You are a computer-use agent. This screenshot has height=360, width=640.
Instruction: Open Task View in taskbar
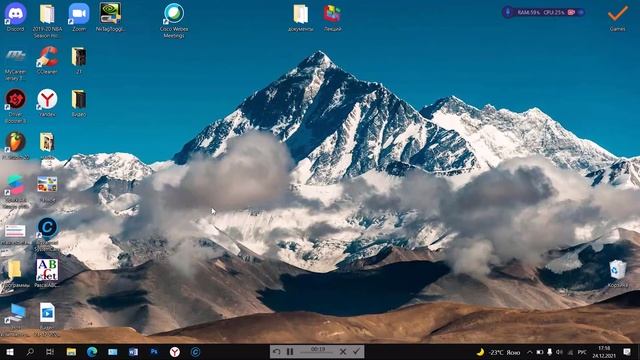click(x=50, y=352)
